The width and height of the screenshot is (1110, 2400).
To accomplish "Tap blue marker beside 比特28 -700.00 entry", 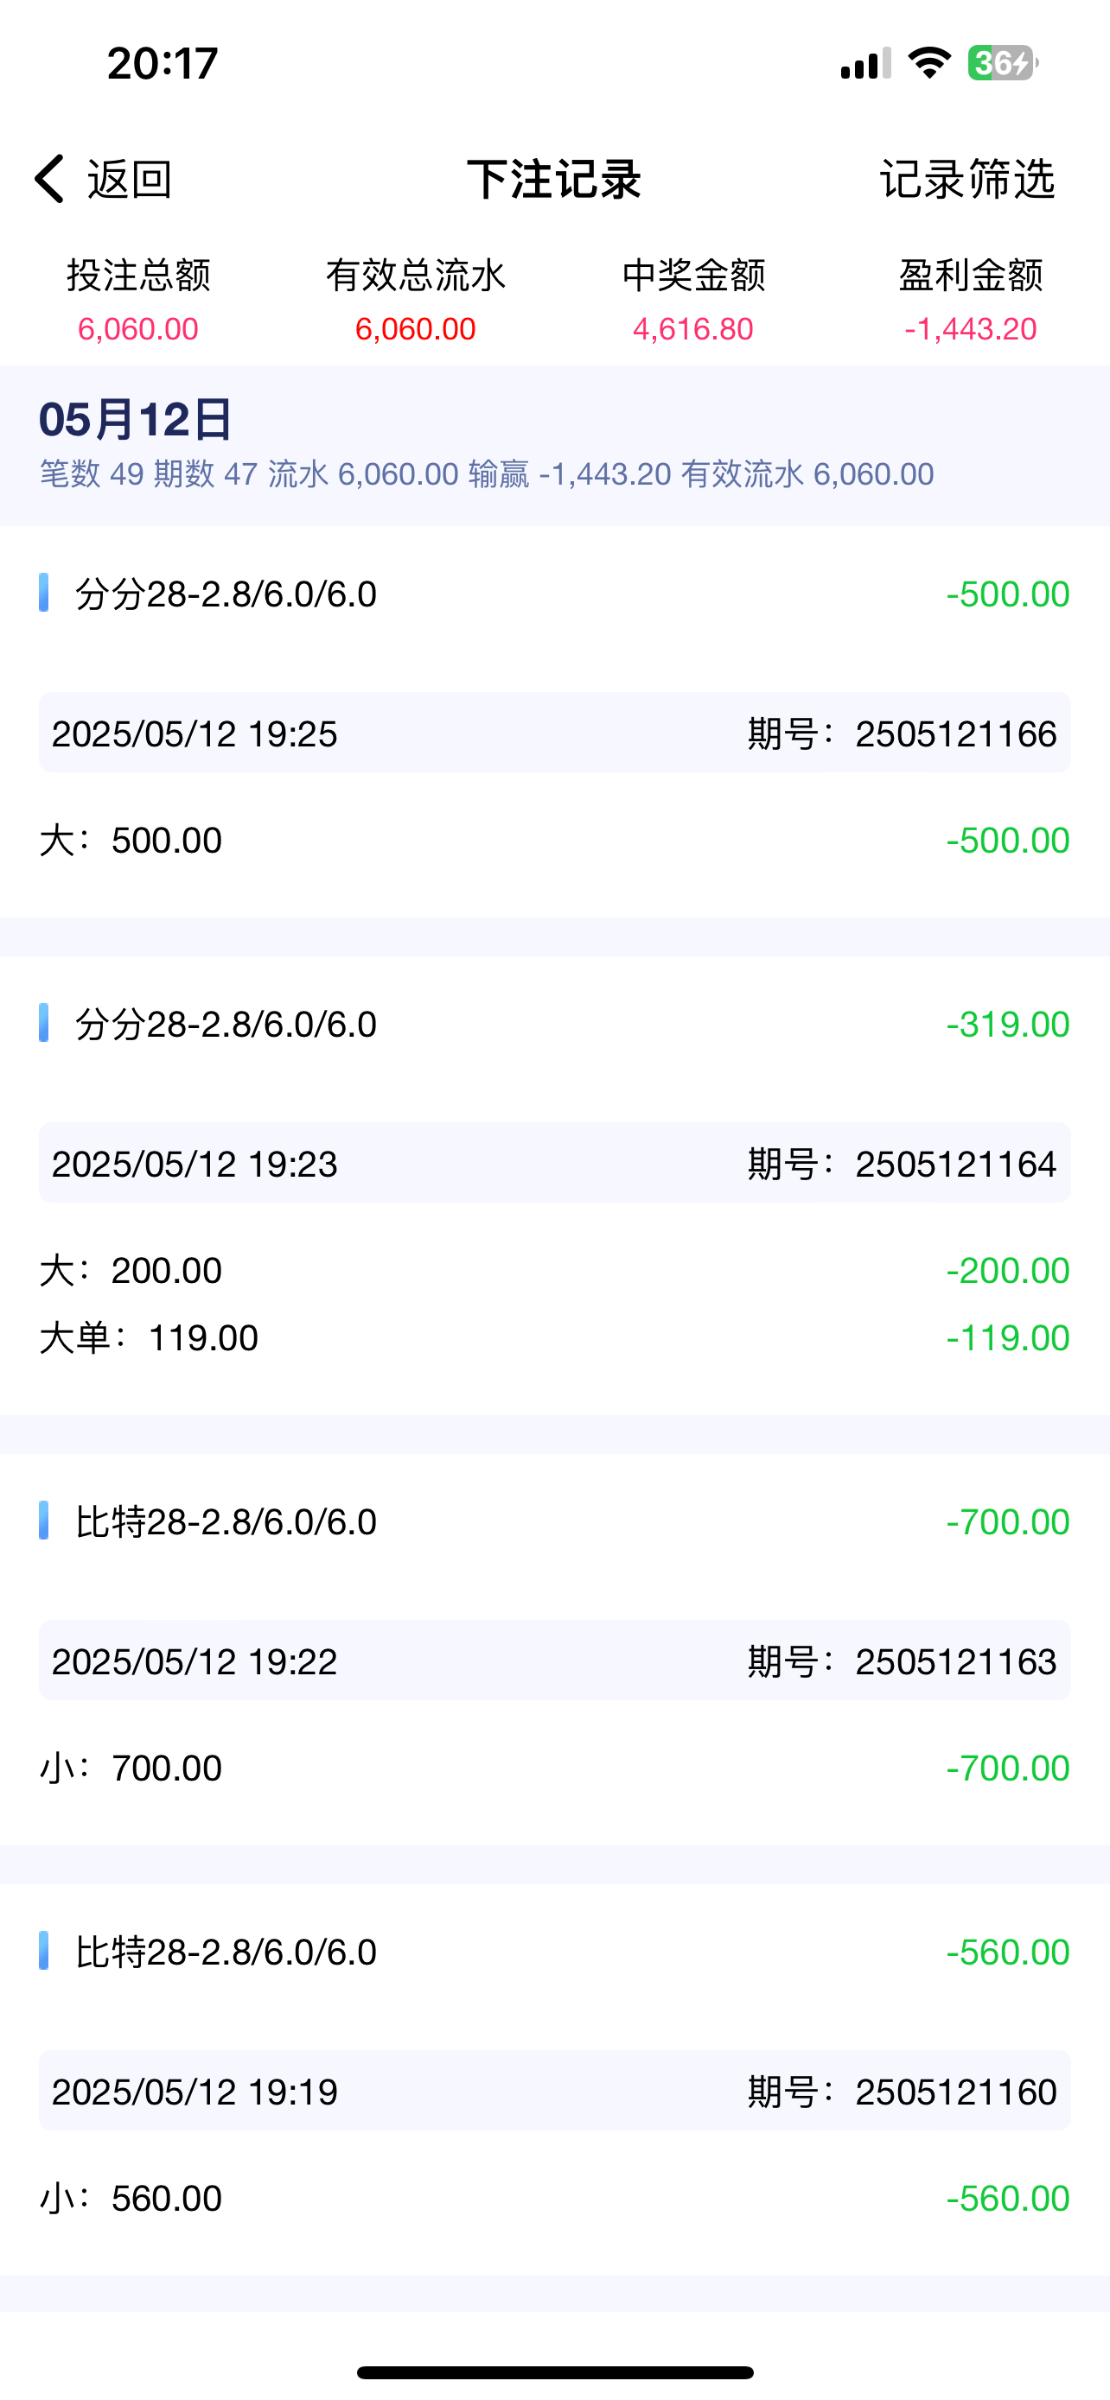I will (x=44, y=1520).
